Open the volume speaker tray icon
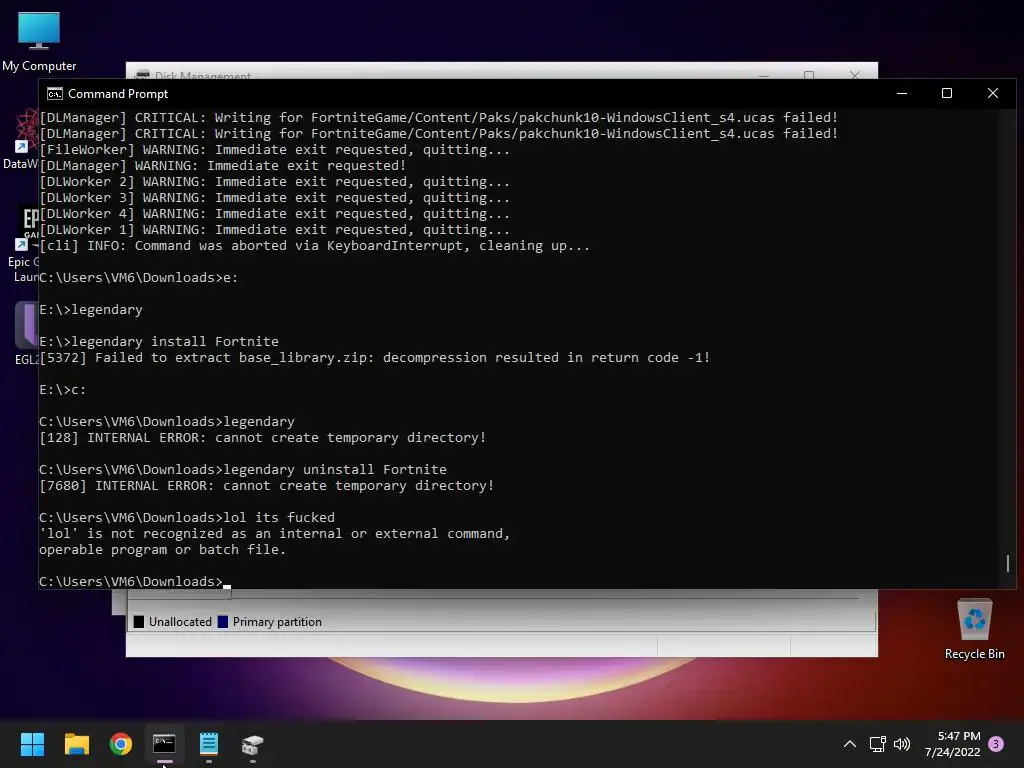Screen dimensions: 1024x768 tap(902, 744)
